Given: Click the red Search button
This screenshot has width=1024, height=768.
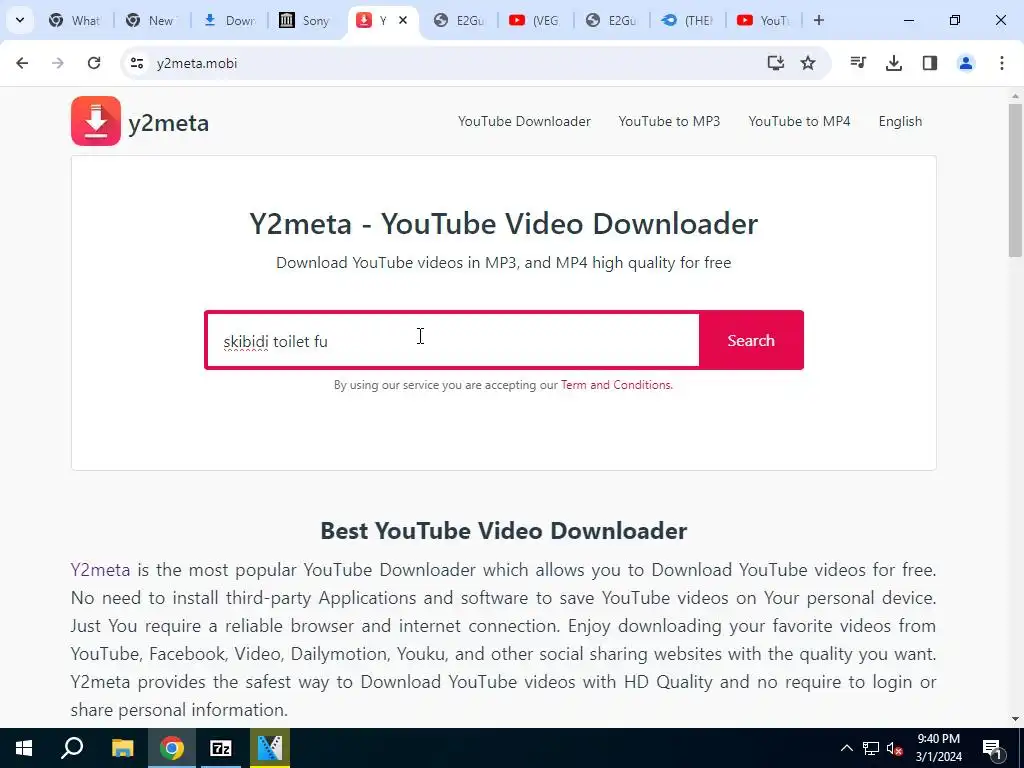Looking at the screenshot, I should click(x=751, y=340).
